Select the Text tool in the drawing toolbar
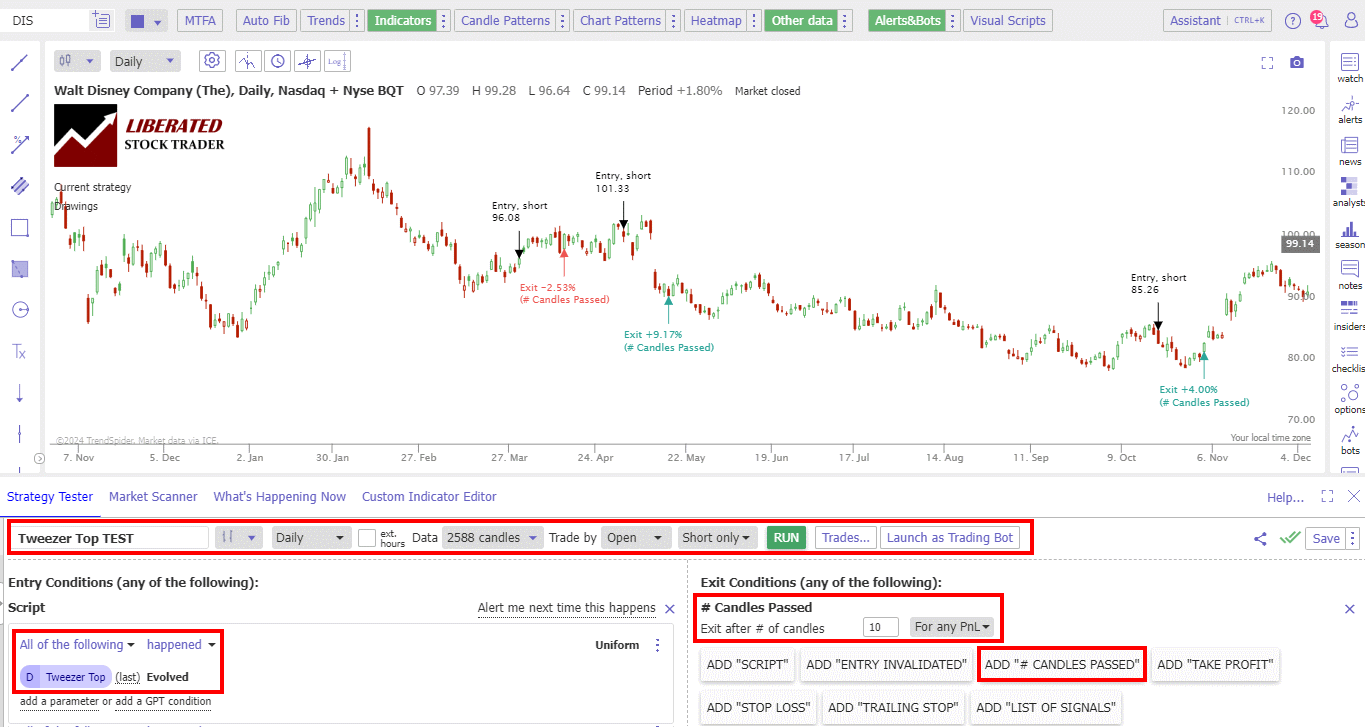The width and height of the screenshot is (1365, 727). [x=19, y=351]
